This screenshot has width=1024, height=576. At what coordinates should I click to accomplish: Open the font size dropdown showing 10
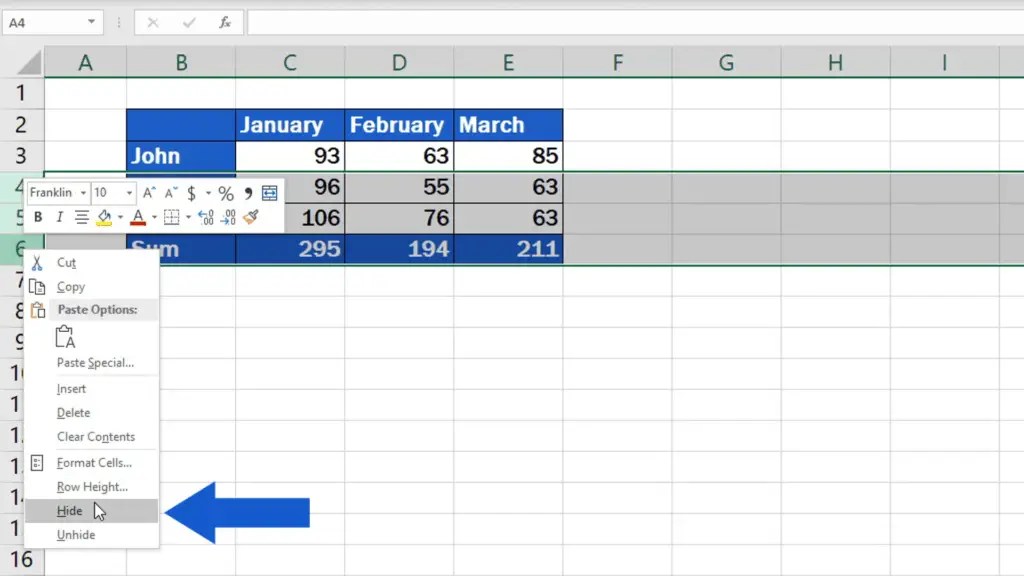128,193
